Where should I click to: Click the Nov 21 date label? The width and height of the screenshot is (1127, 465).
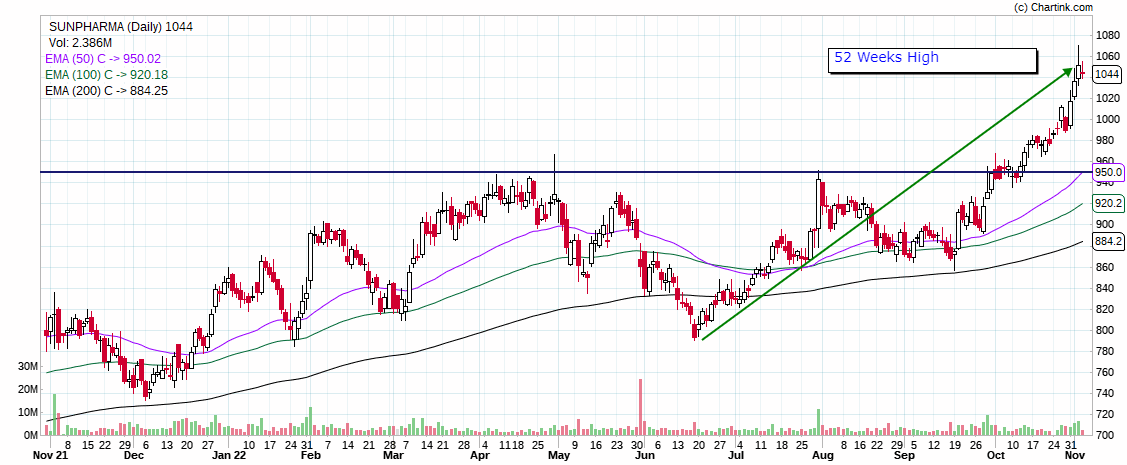50,456
